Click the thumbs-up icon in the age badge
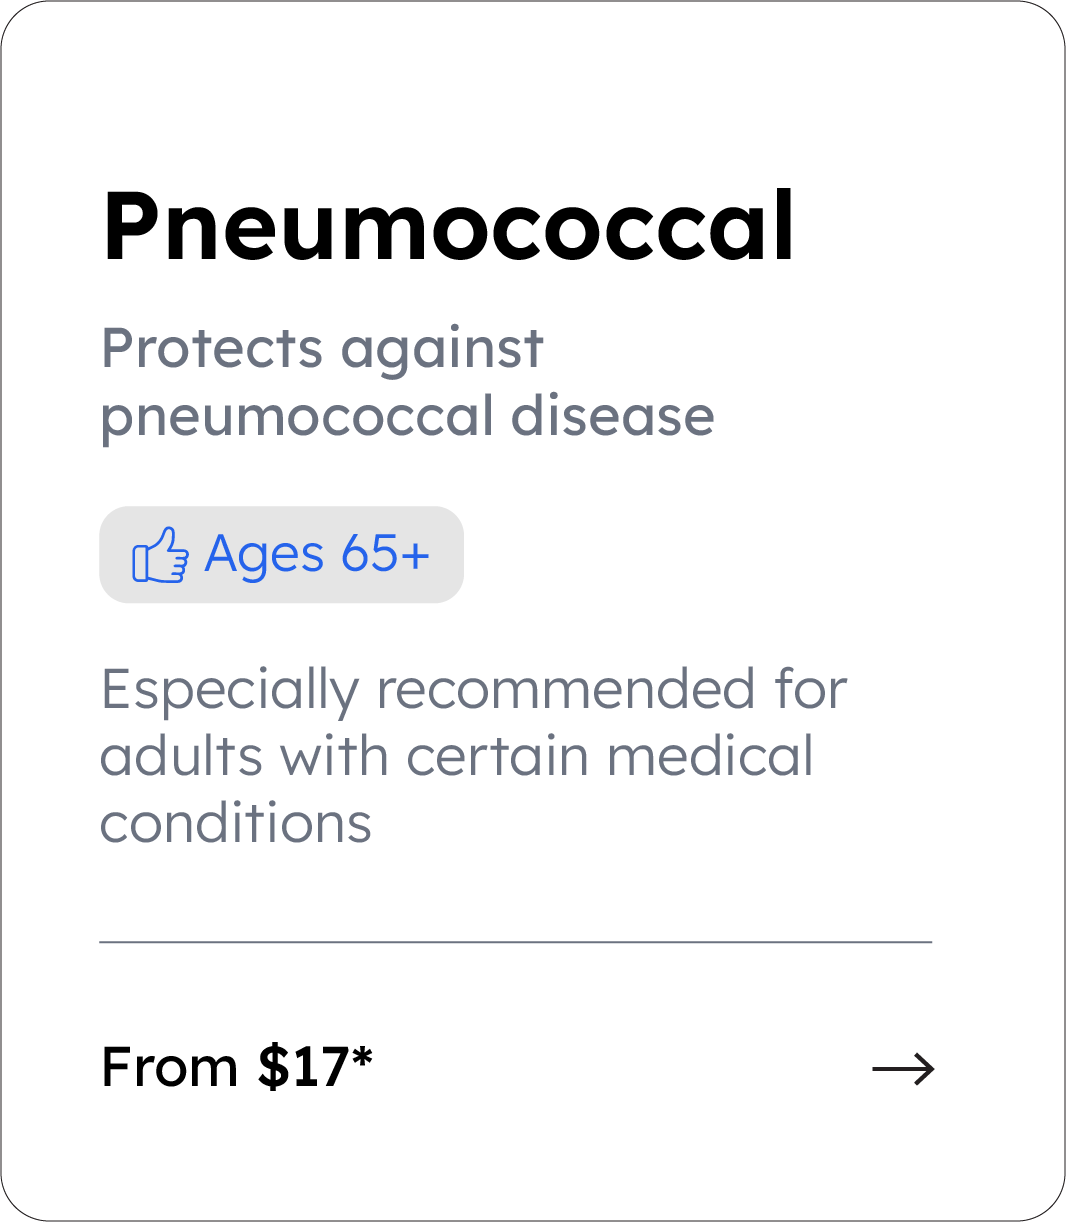1066x1222 pixels. coord(160,556)
